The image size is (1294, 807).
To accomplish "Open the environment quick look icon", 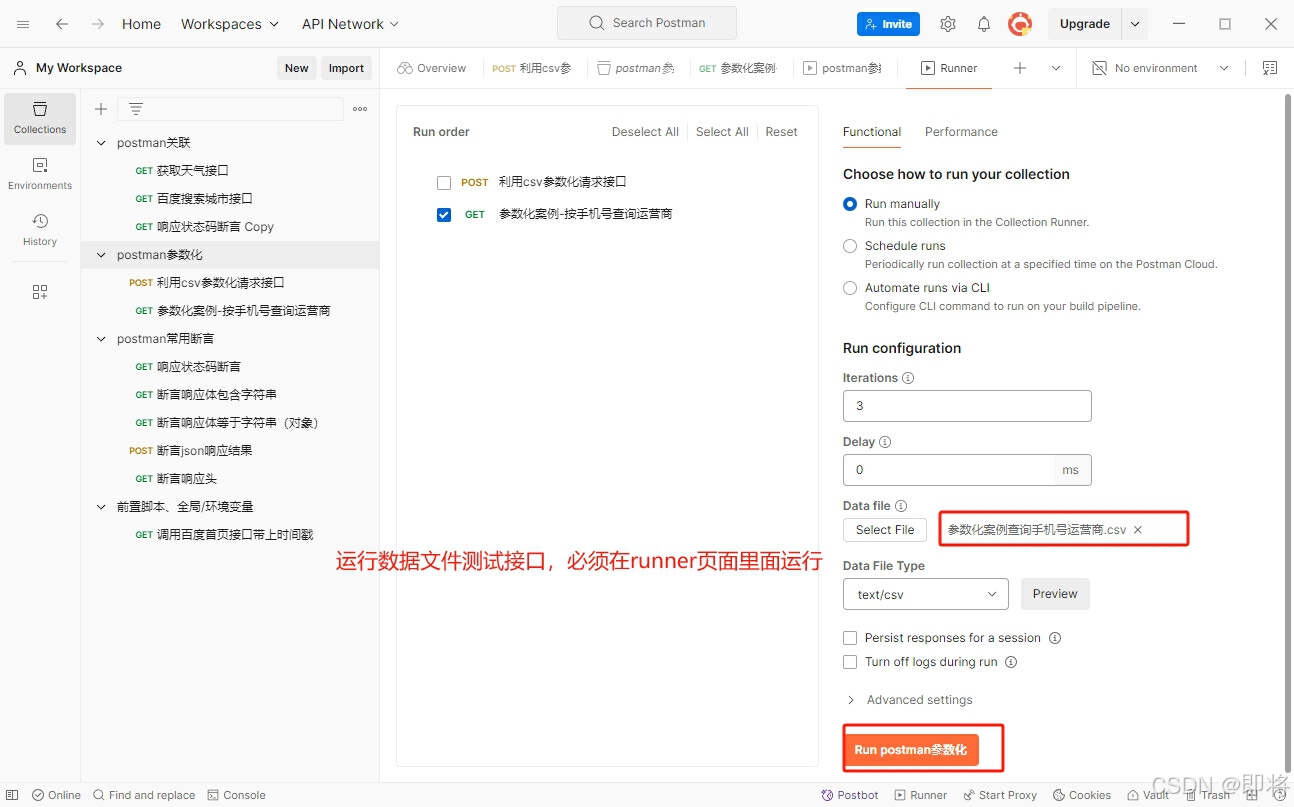I will 1270,68.
